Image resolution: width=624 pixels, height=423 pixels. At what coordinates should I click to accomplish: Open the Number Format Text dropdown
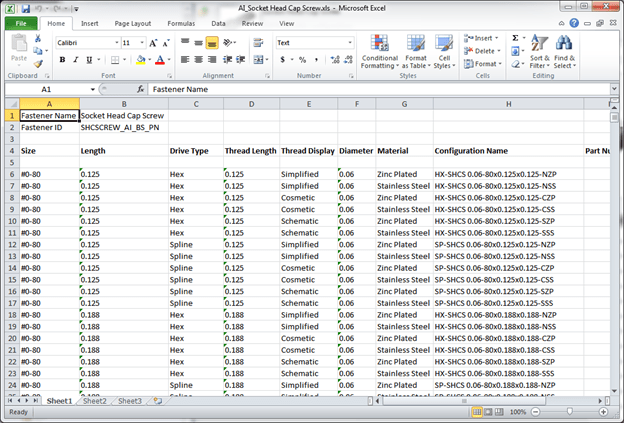pyautogui.click(x=350, y=43)
